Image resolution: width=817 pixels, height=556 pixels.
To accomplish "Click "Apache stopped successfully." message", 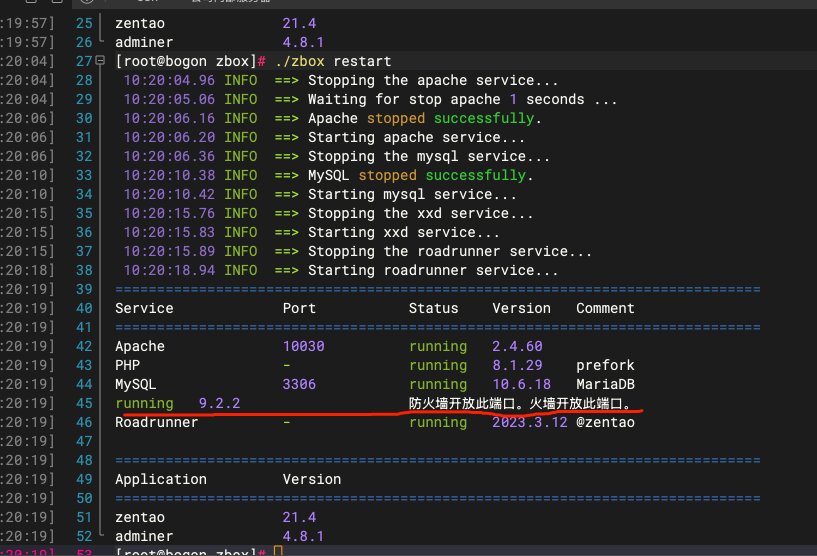I will pos(425,118).
